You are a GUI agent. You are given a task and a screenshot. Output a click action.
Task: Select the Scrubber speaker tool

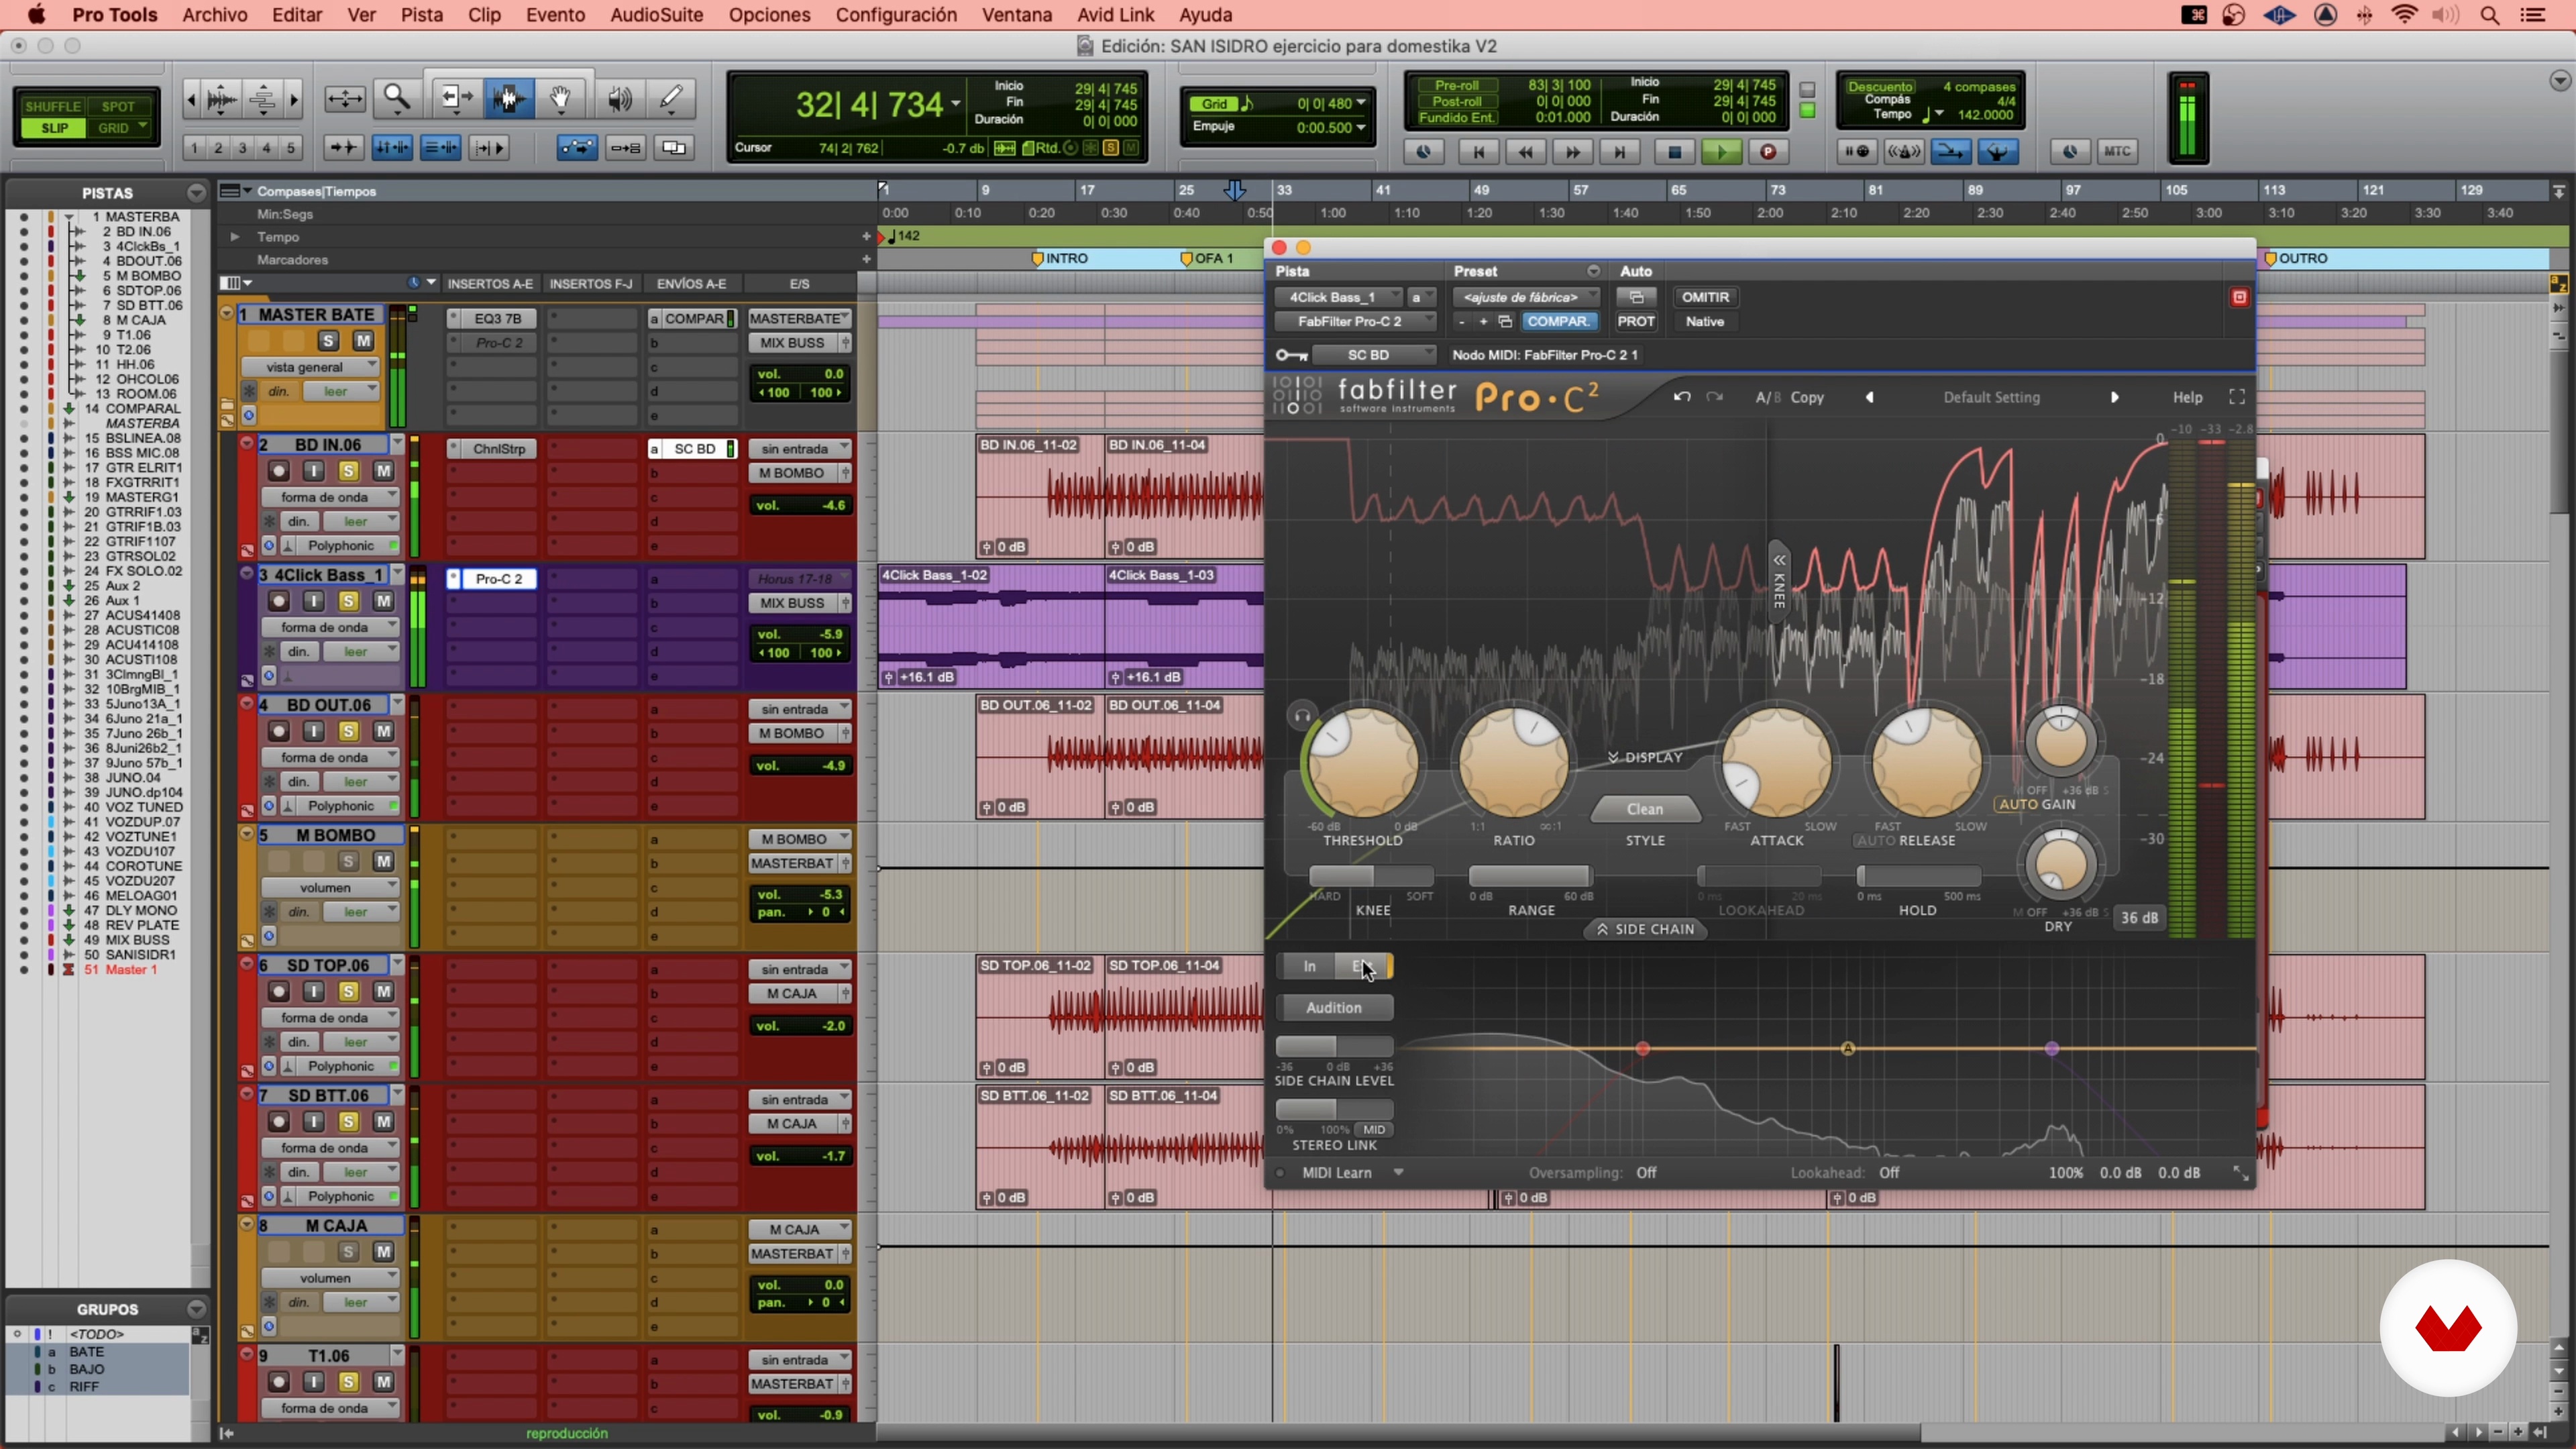pos(619,98)
